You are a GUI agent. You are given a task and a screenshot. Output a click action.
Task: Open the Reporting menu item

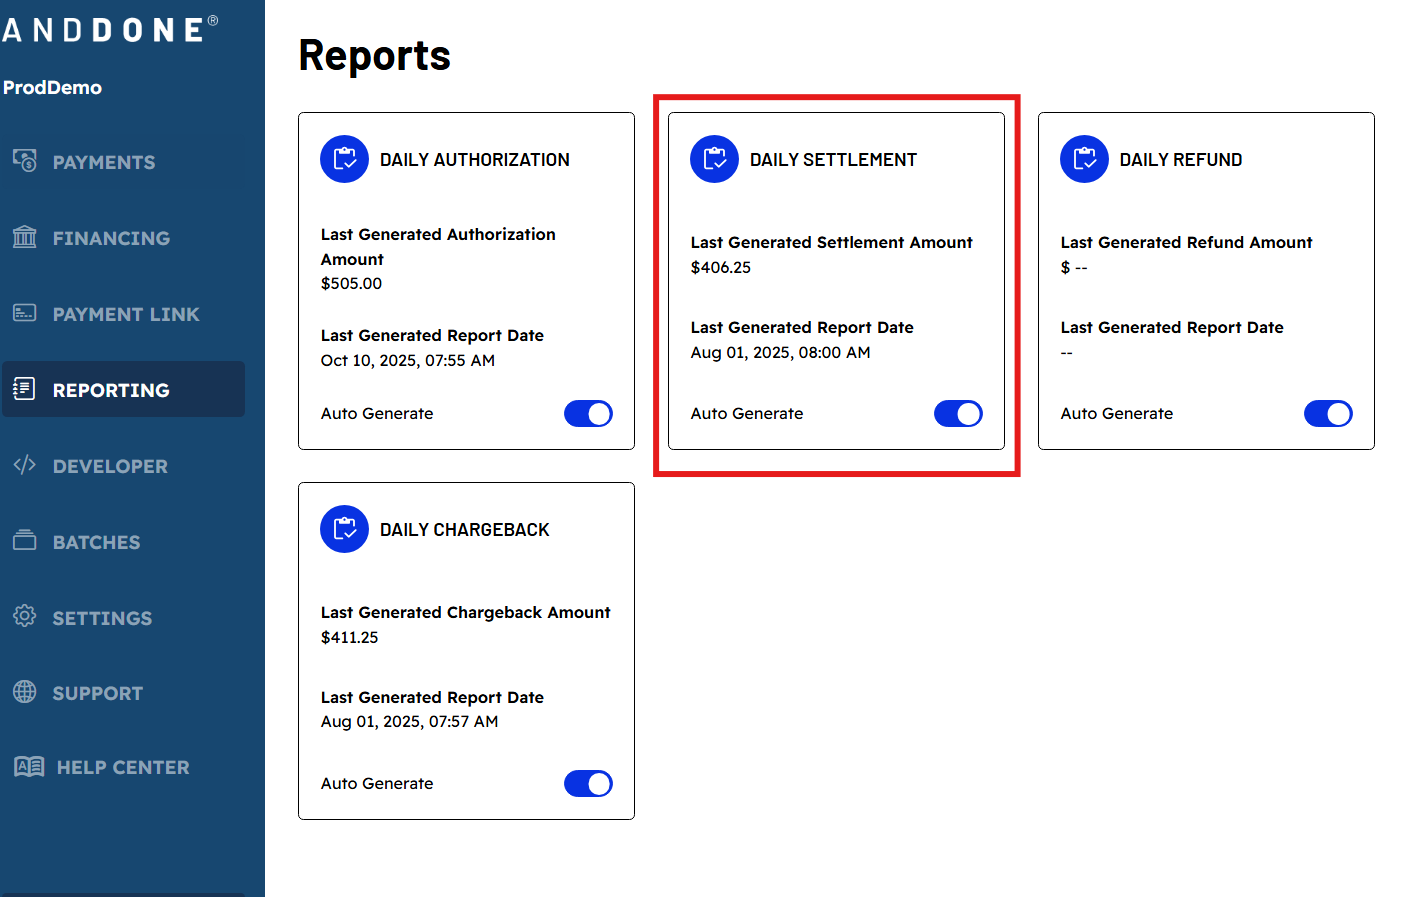click(111, 390)
